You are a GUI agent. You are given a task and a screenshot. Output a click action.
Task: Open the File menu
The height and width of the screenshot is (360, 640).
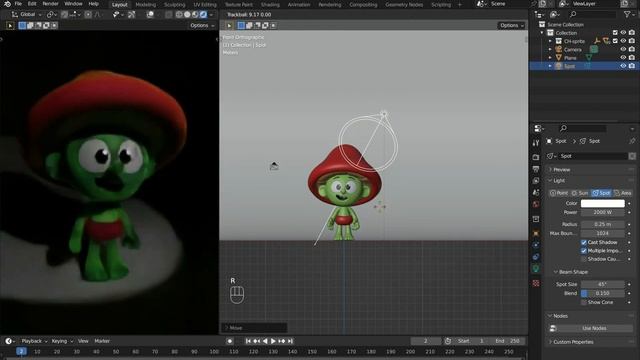pyautogui.click(x=18, y=4)
